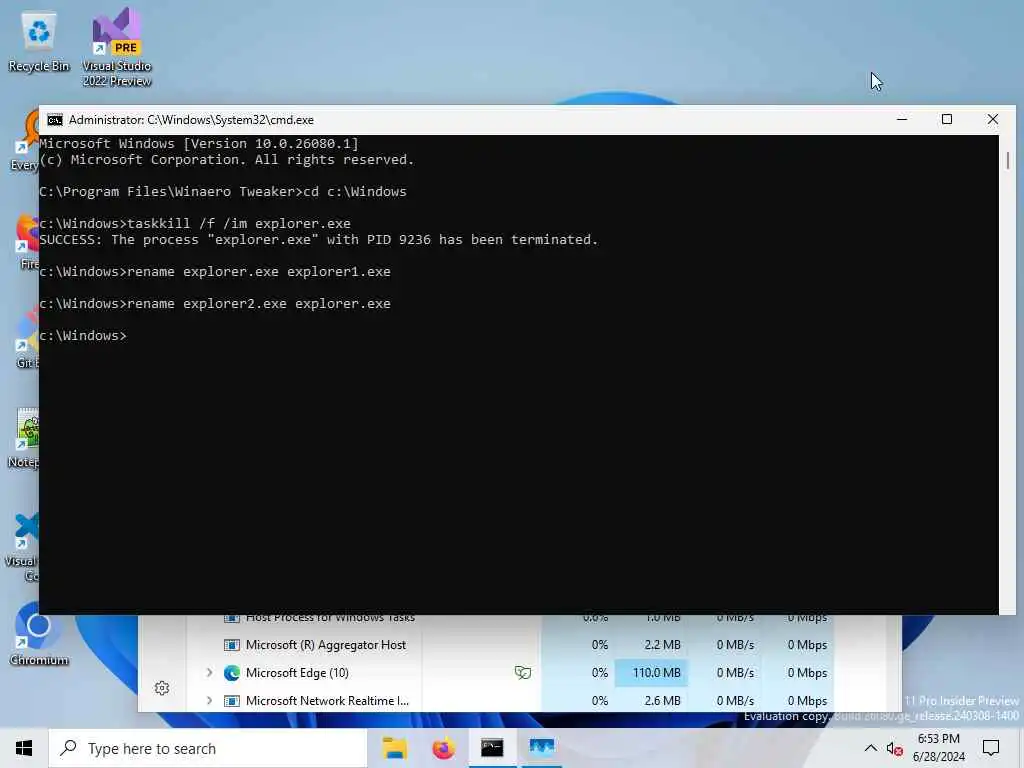Click the cmd.exe title bar icon
The width and height of the screenshot is (1024, 768).
(55, 120)
